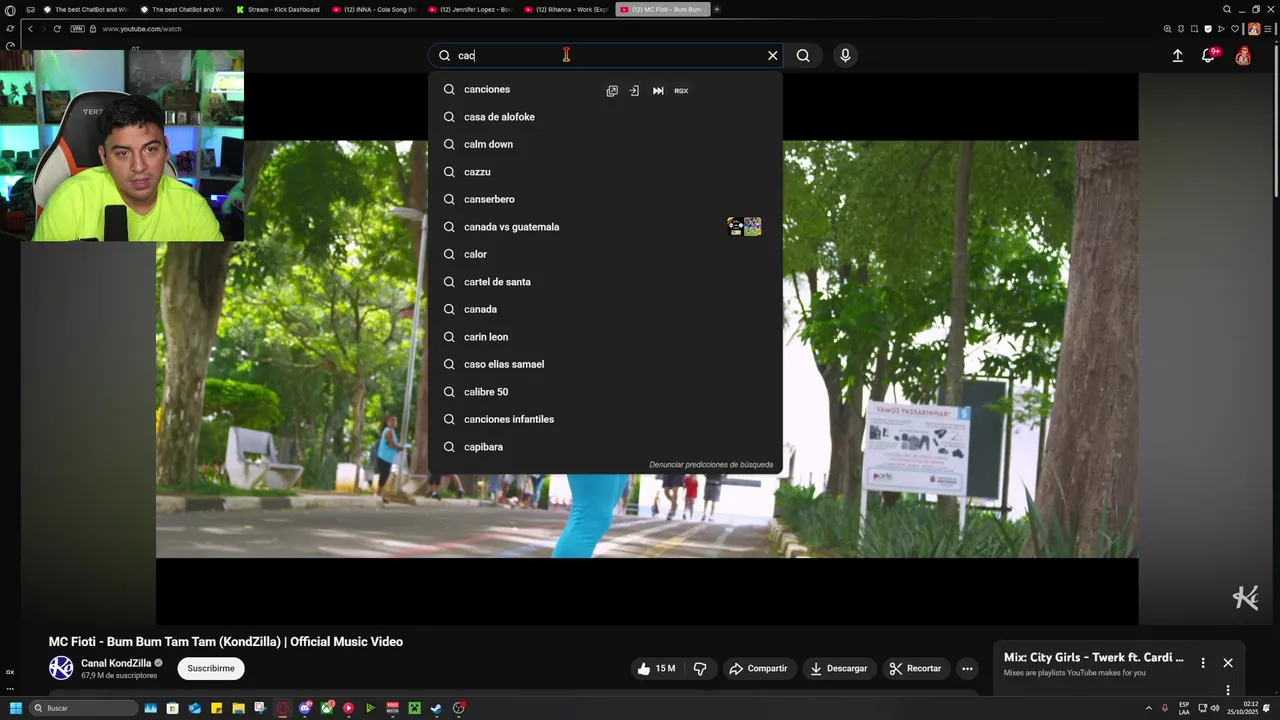Click the Descargar download button
Viewport: 1280px width, 720px height.
coord(838,668)
